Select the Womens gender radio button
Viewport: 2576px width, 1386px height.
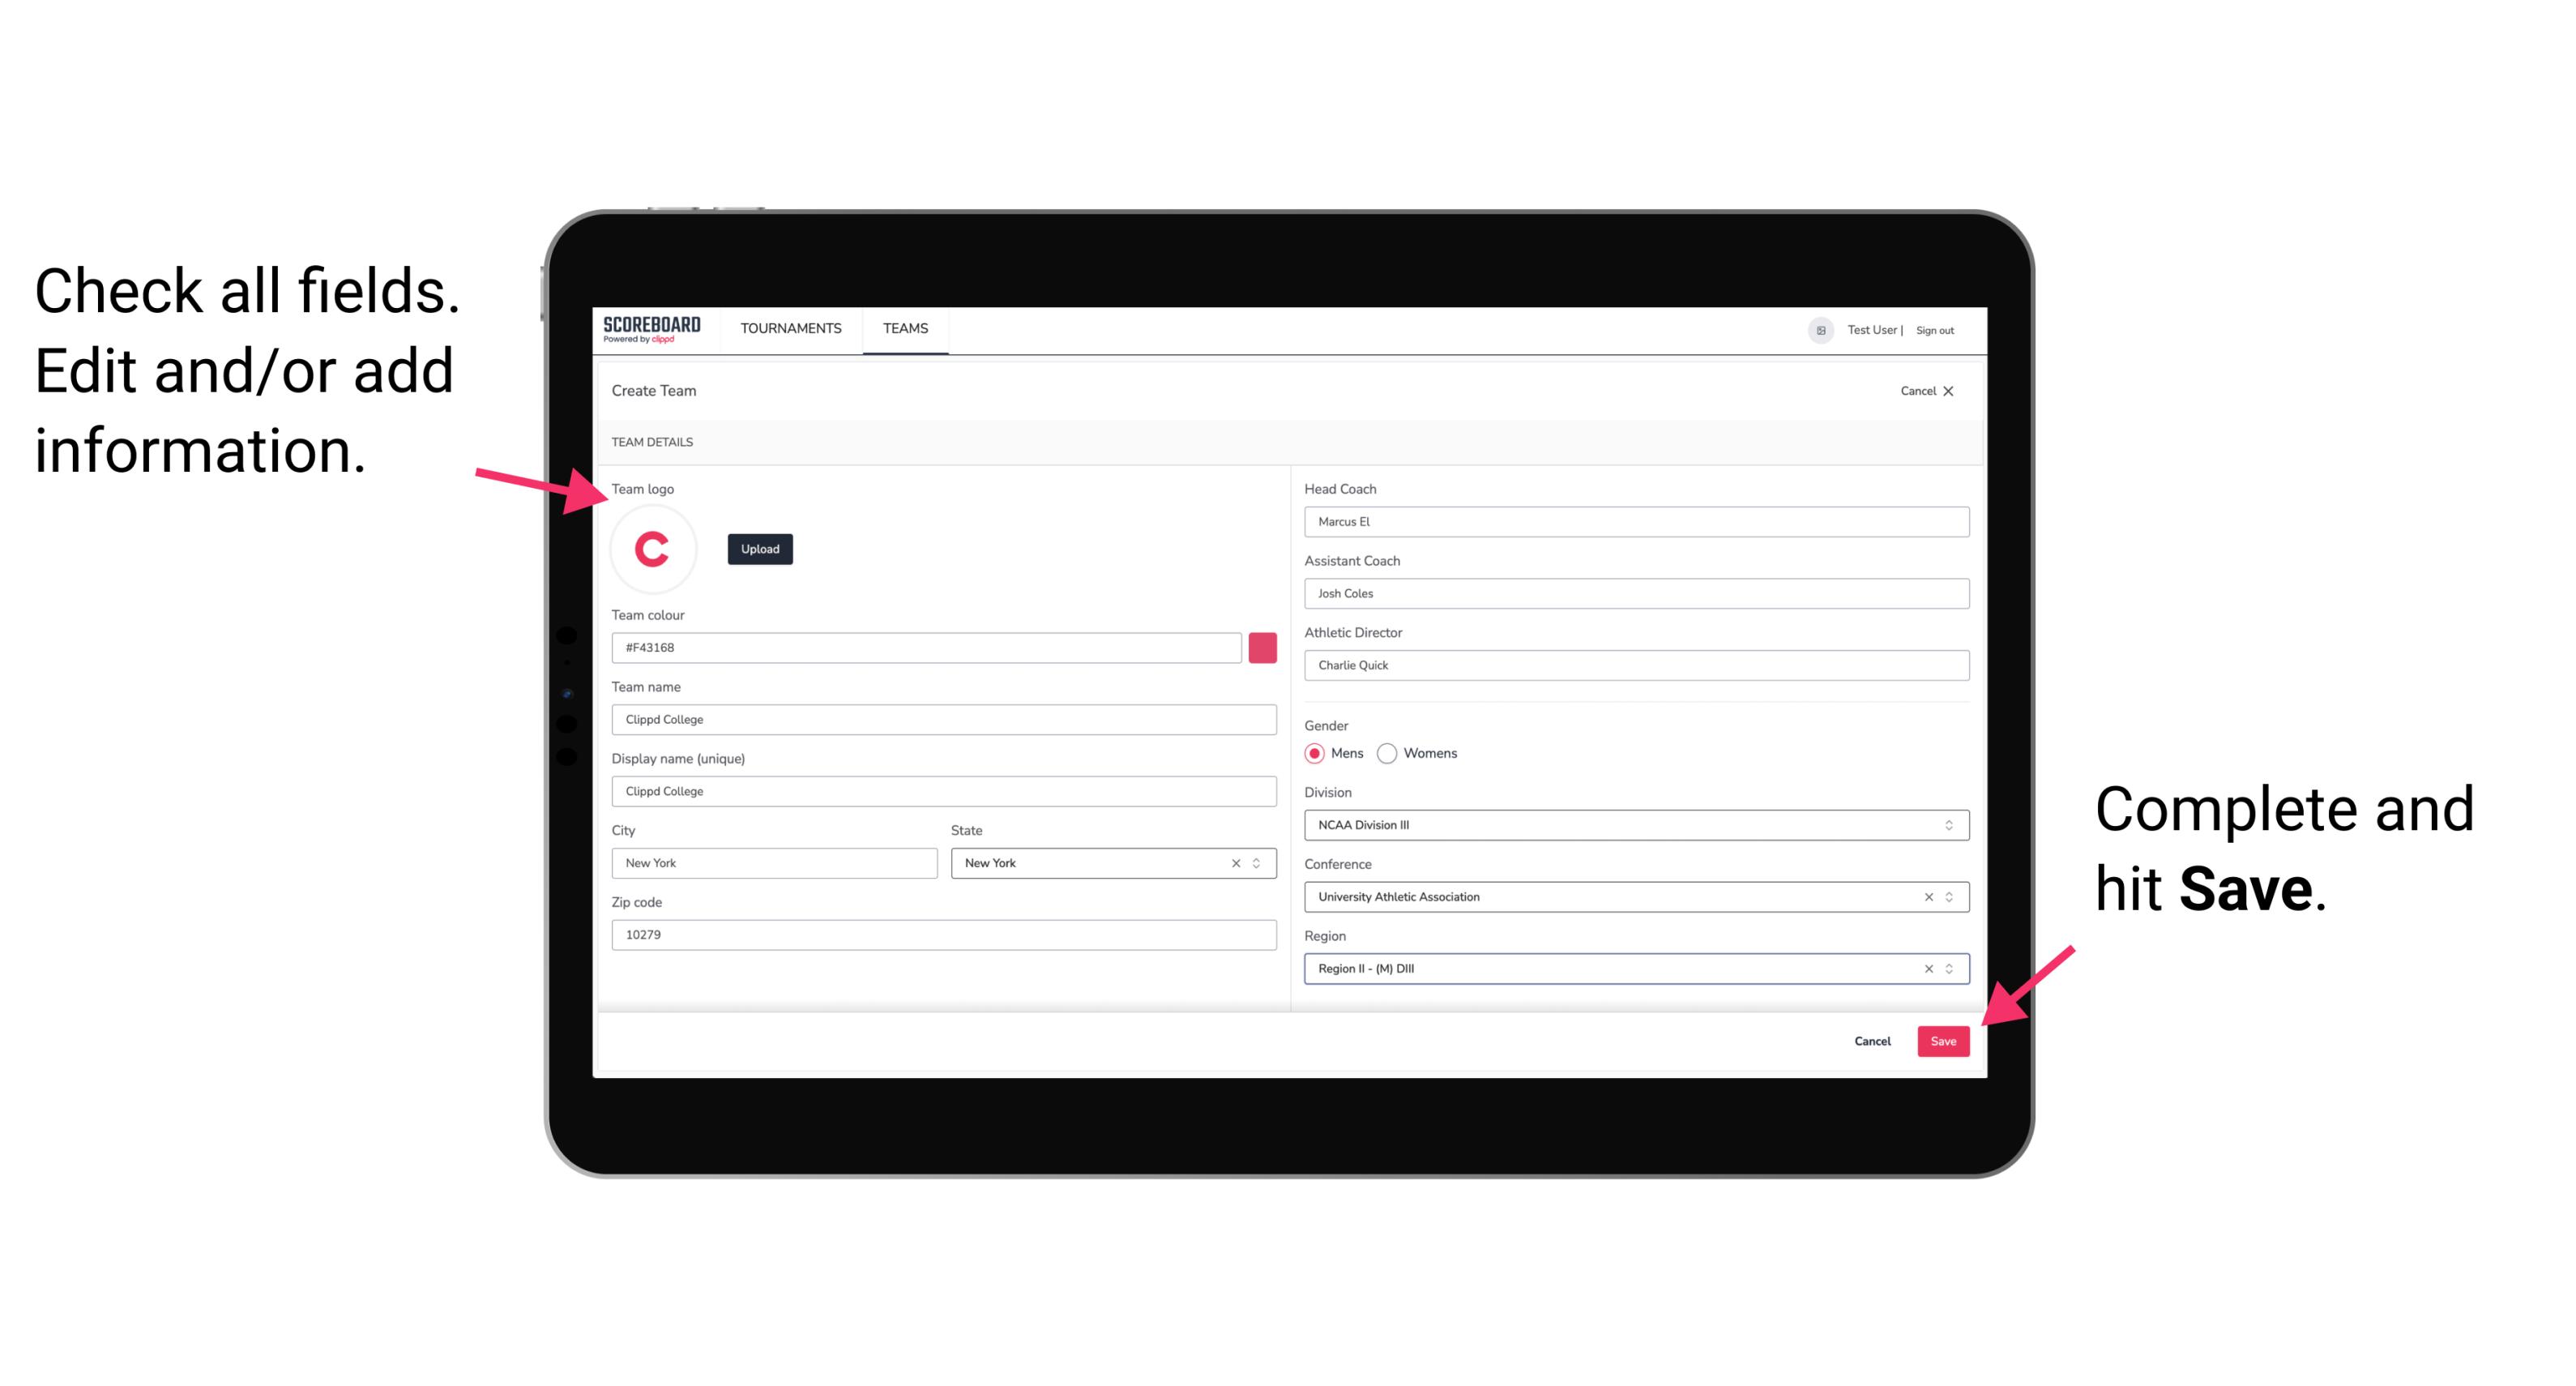point(1391,753)
